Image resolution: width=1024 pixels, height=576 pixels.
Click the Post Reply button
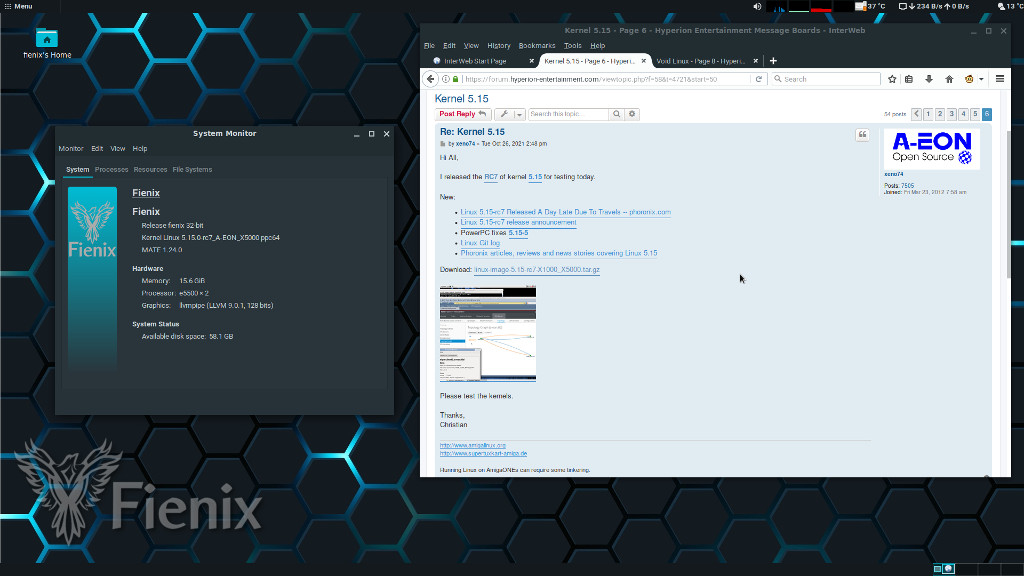pos(463,114)
